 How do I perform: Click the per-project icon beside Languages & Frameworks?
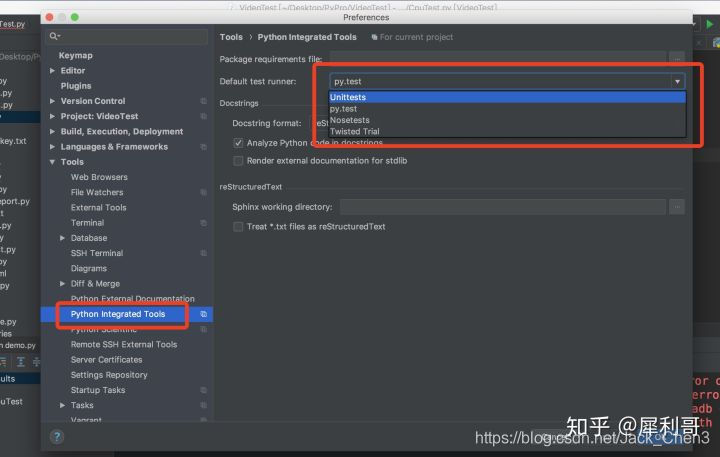click(203, 147)
